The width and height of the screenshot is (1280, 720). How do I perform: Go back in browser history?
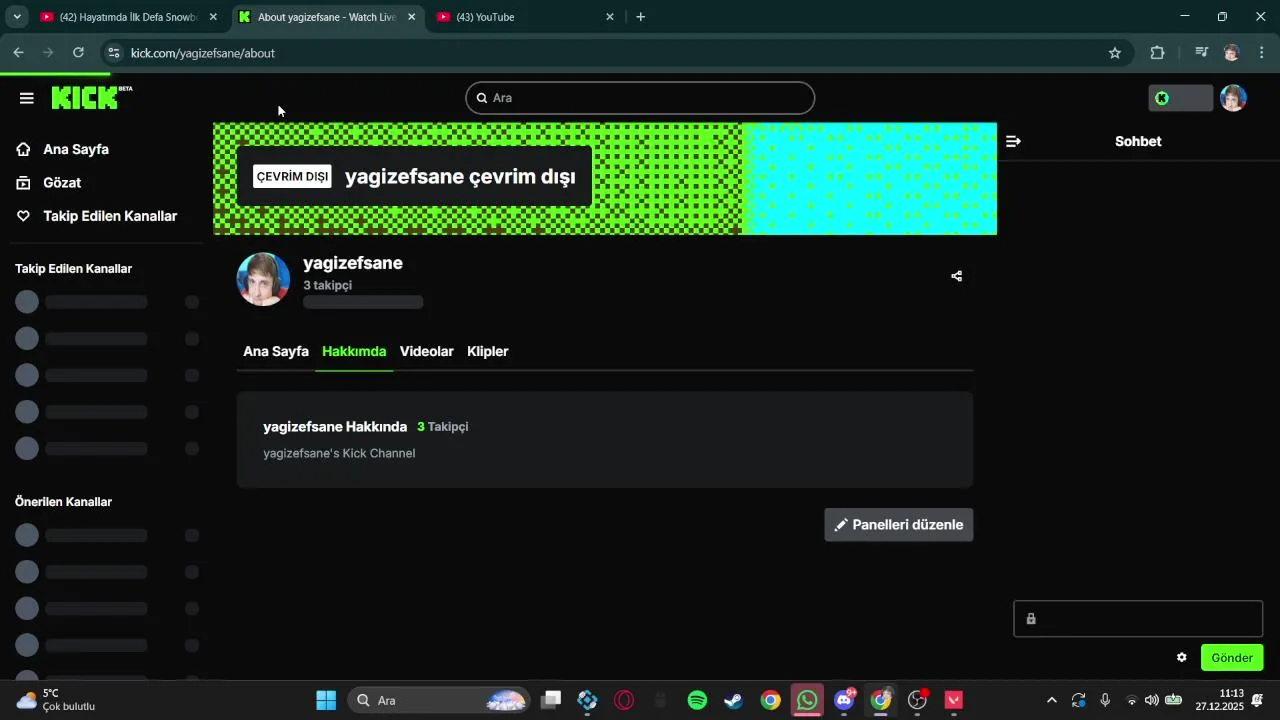click(x=18, y=53)
